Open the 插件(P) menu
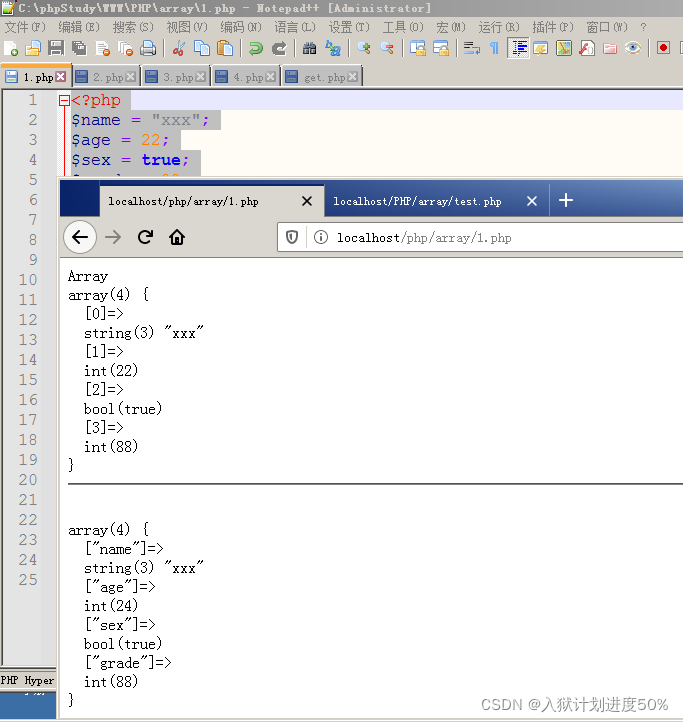 (x=553, y=27)
